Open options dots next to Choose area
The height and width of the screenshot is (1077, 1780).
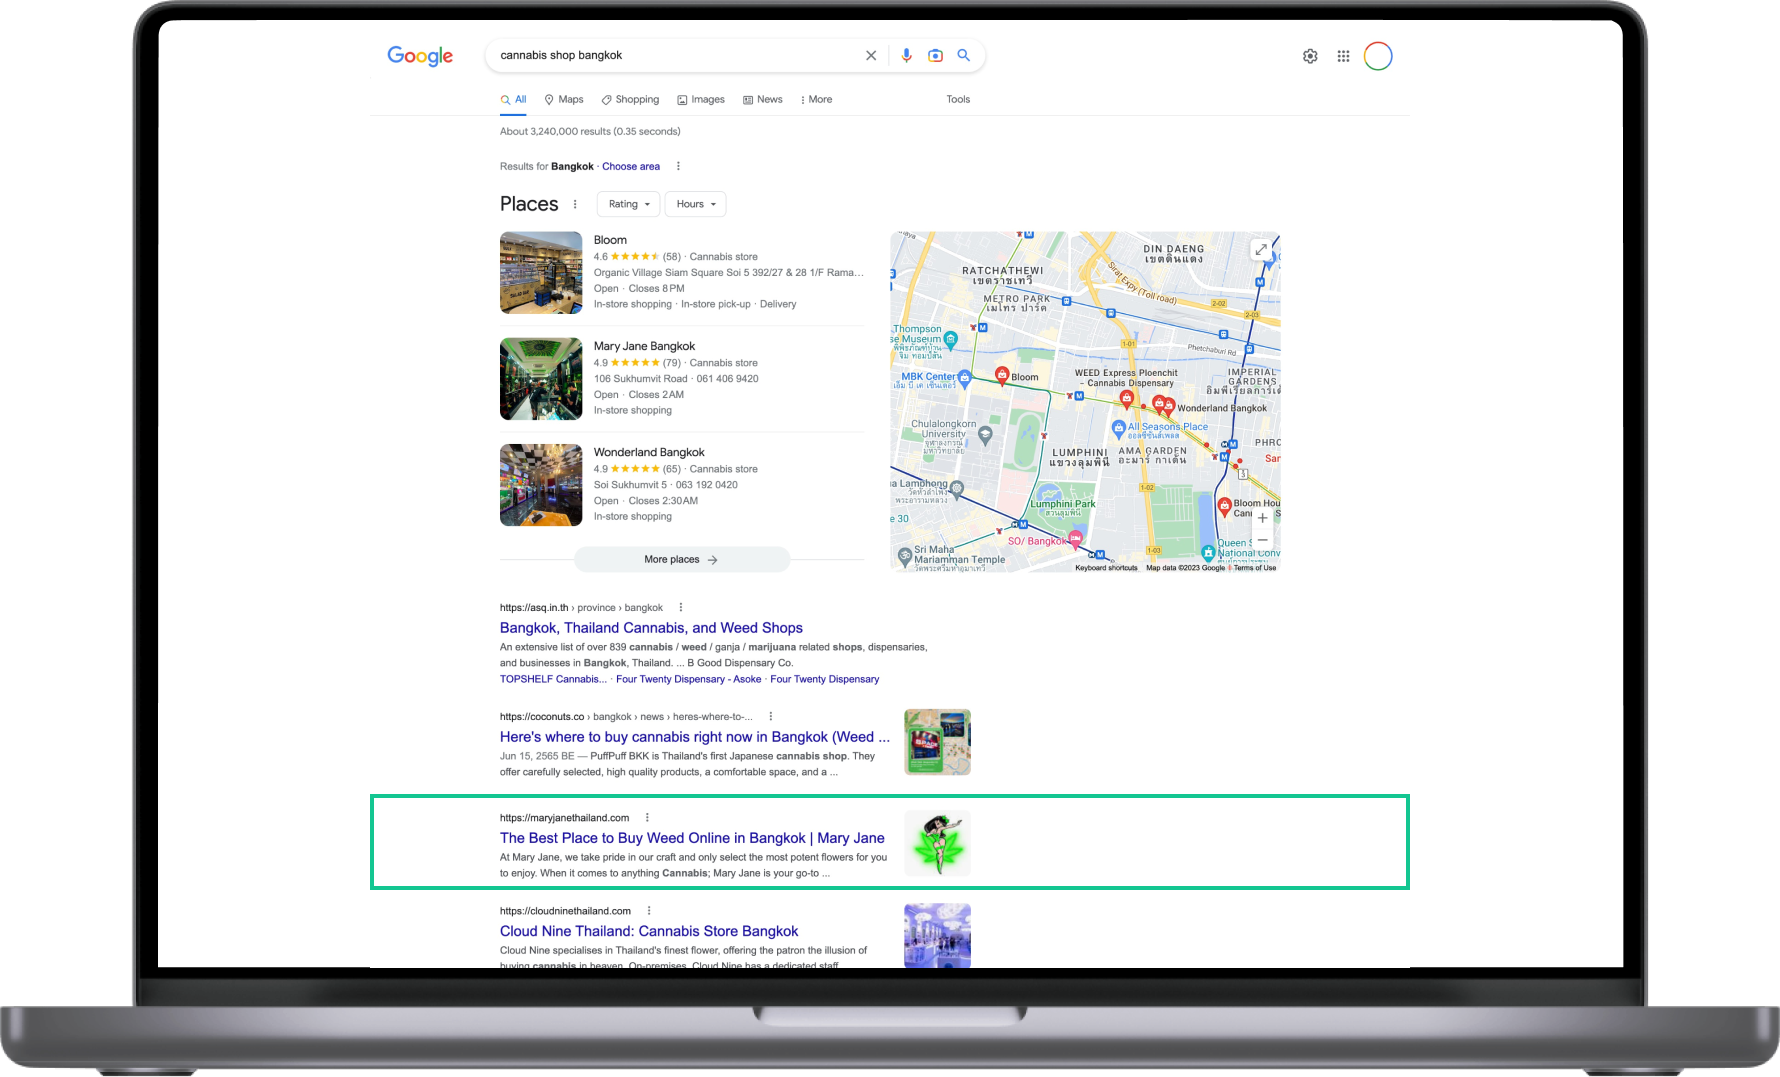click(678, 166)
